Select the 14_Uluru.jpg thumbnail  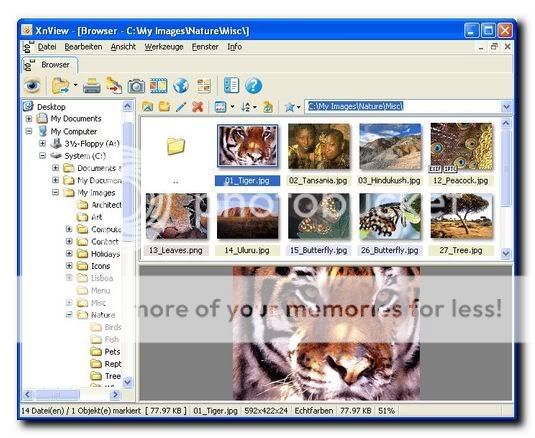click(x=247, y=224)
